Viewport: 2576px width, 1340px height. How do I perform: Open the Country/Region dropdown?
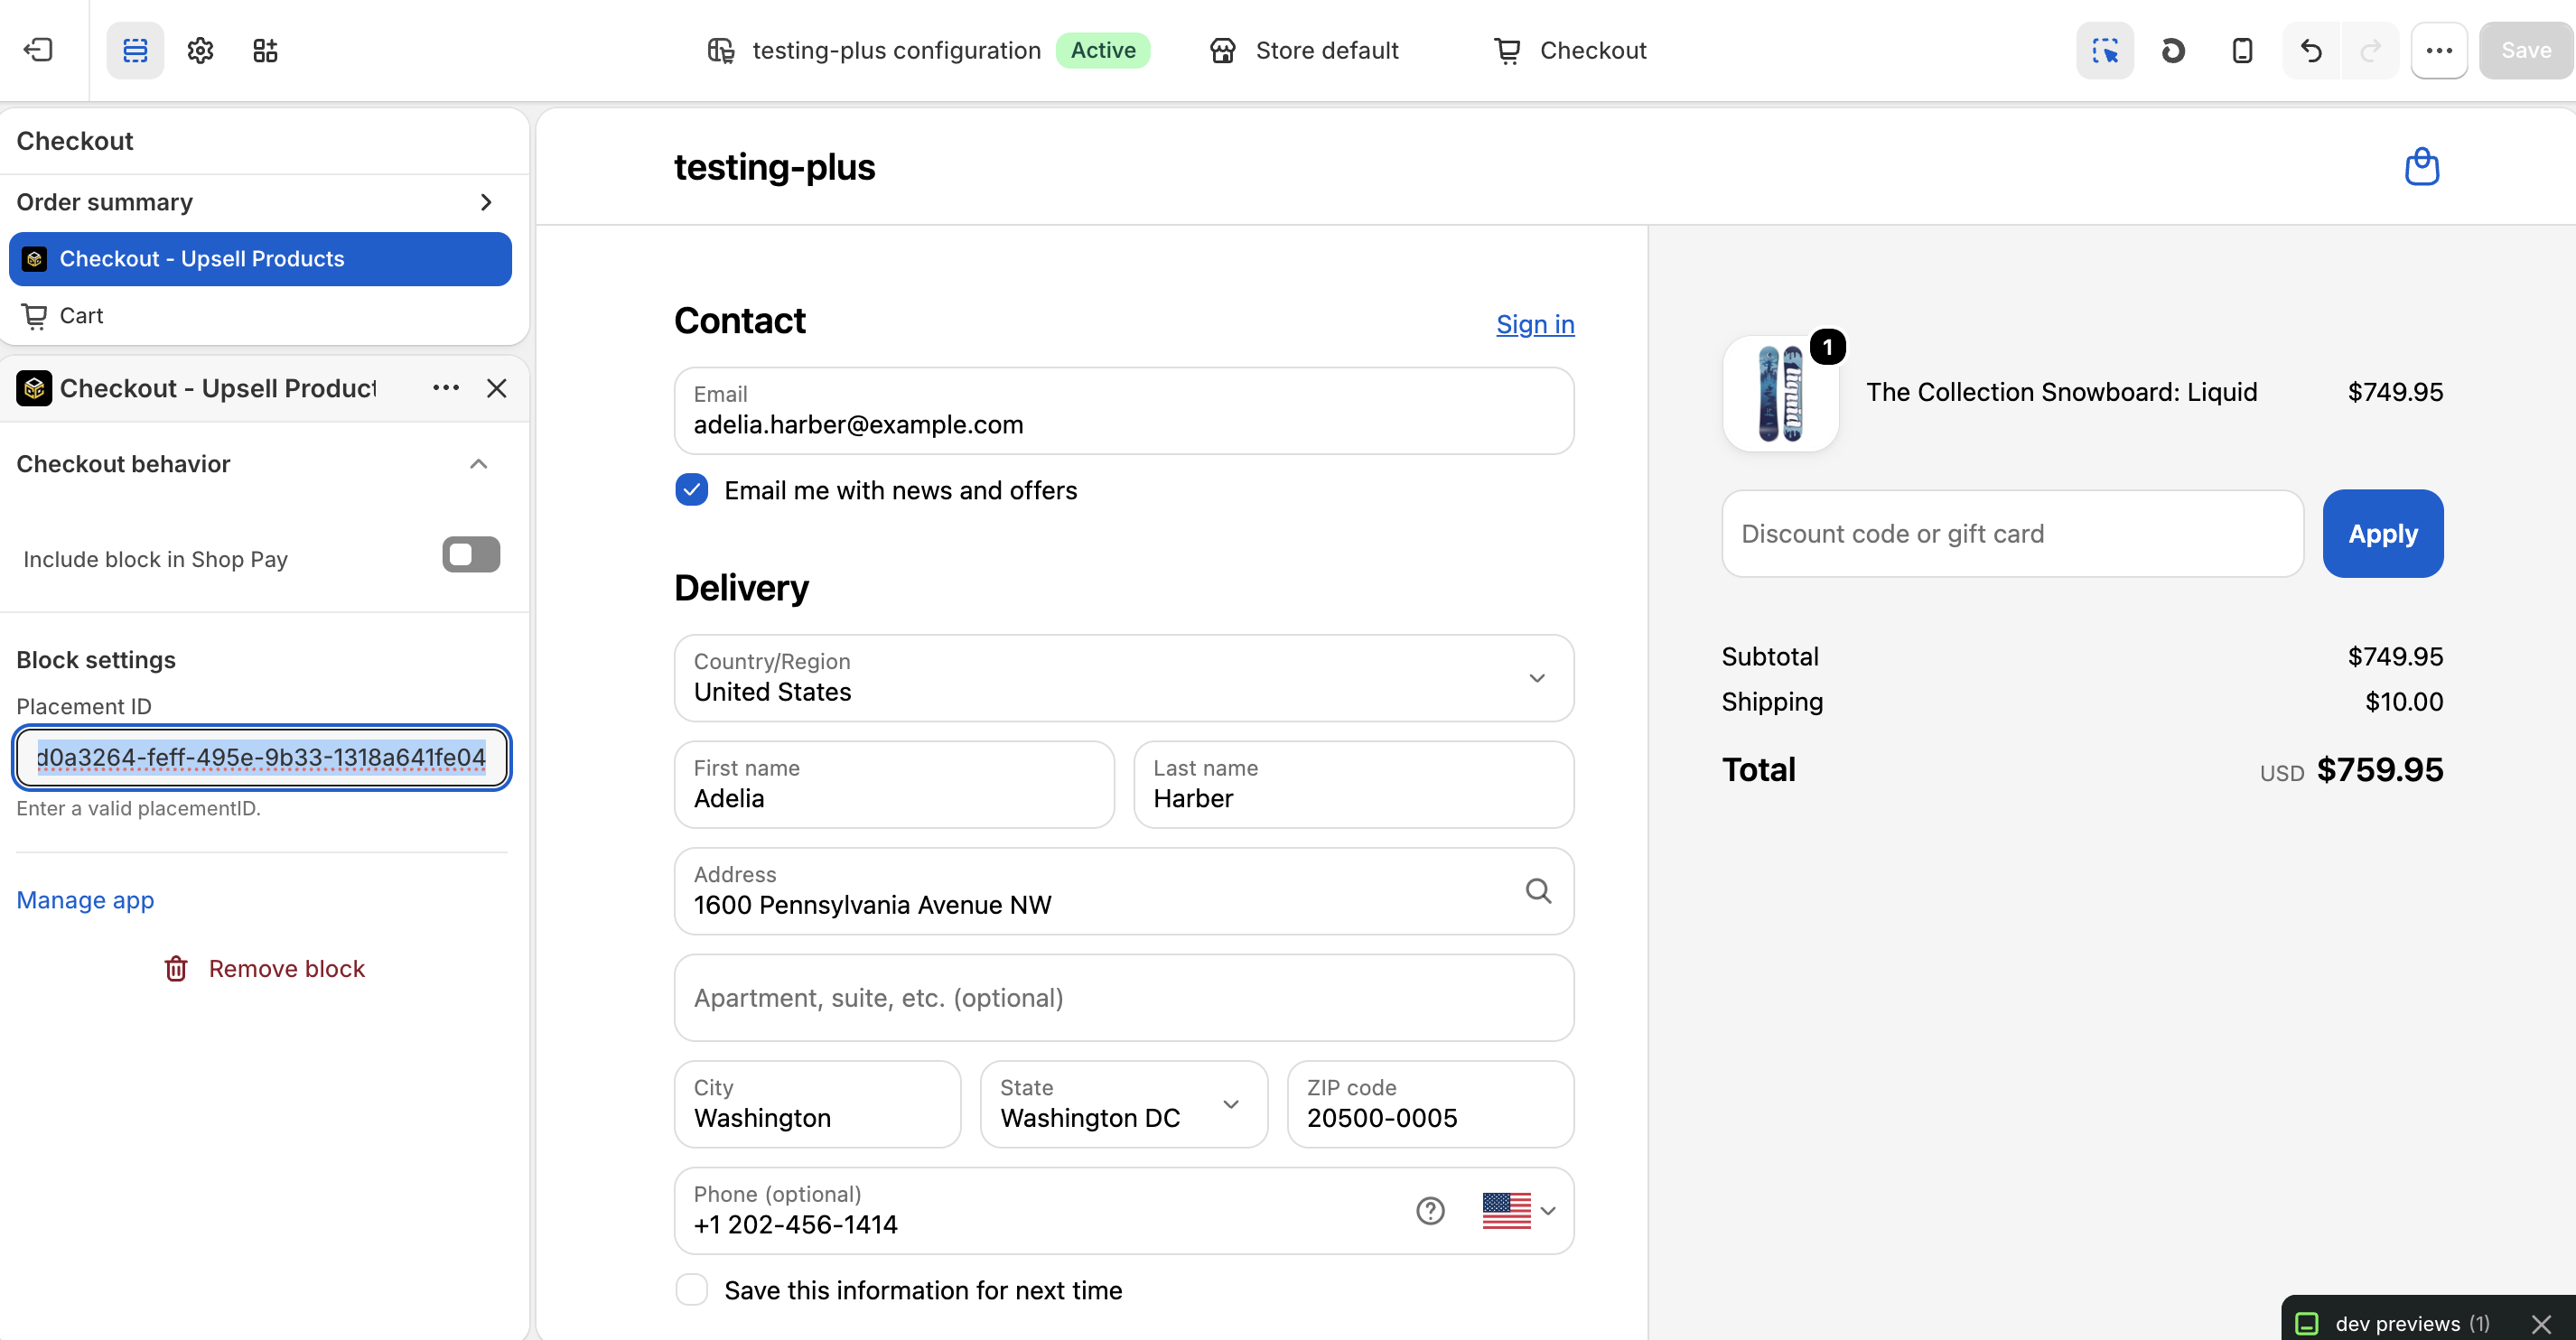[x=1124, y=678]
